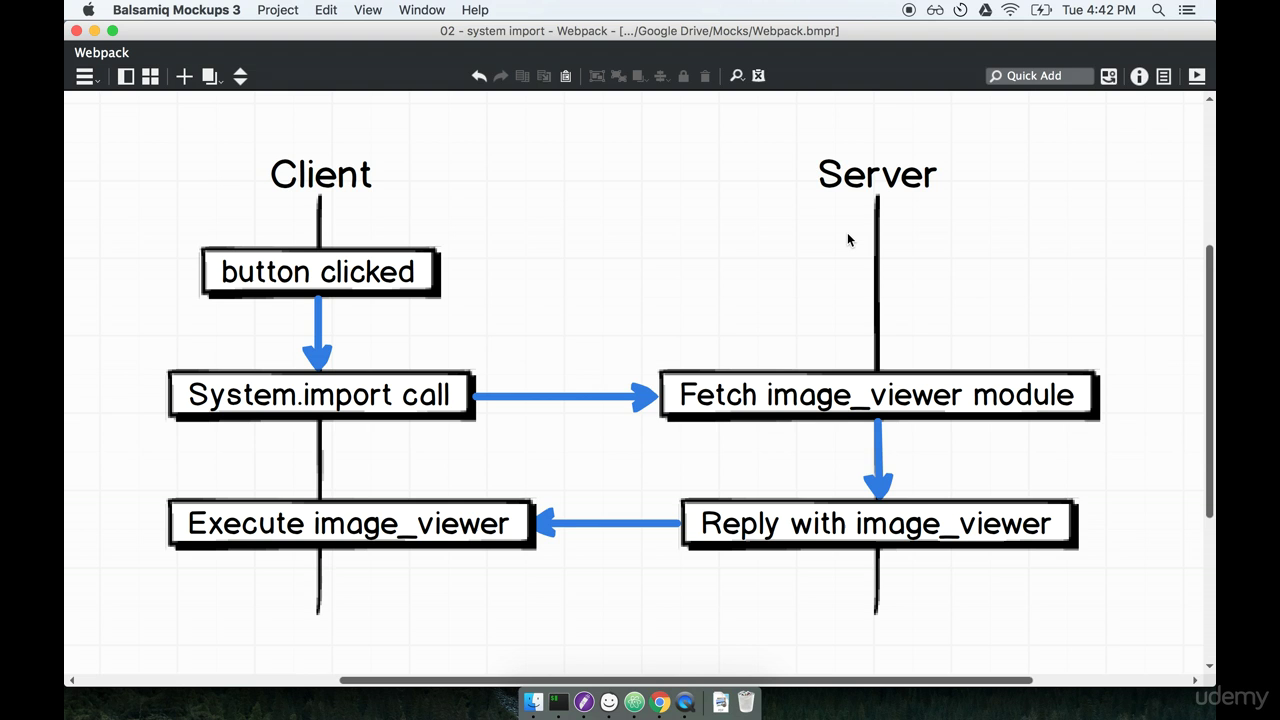Screen dimensions: 1280x720
Task: Type in the Quick Add search field
Action: pos(1040,76)
